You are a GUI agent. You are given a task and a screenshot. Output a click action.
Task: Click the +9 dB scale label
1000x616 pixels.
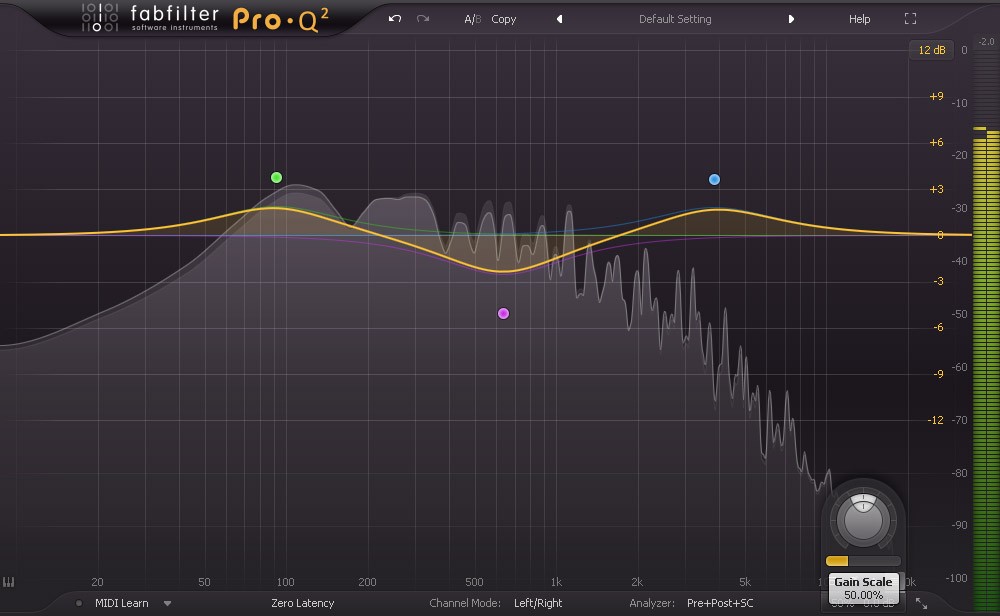click(936, 96)
